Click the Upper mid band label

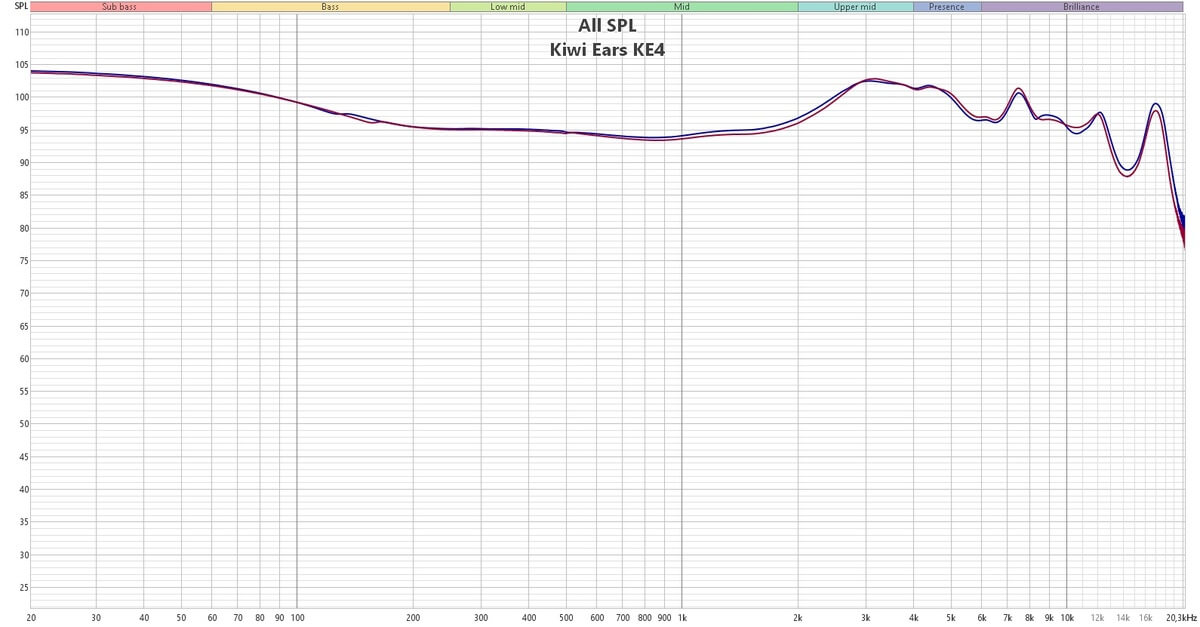(x=855, y=7)
